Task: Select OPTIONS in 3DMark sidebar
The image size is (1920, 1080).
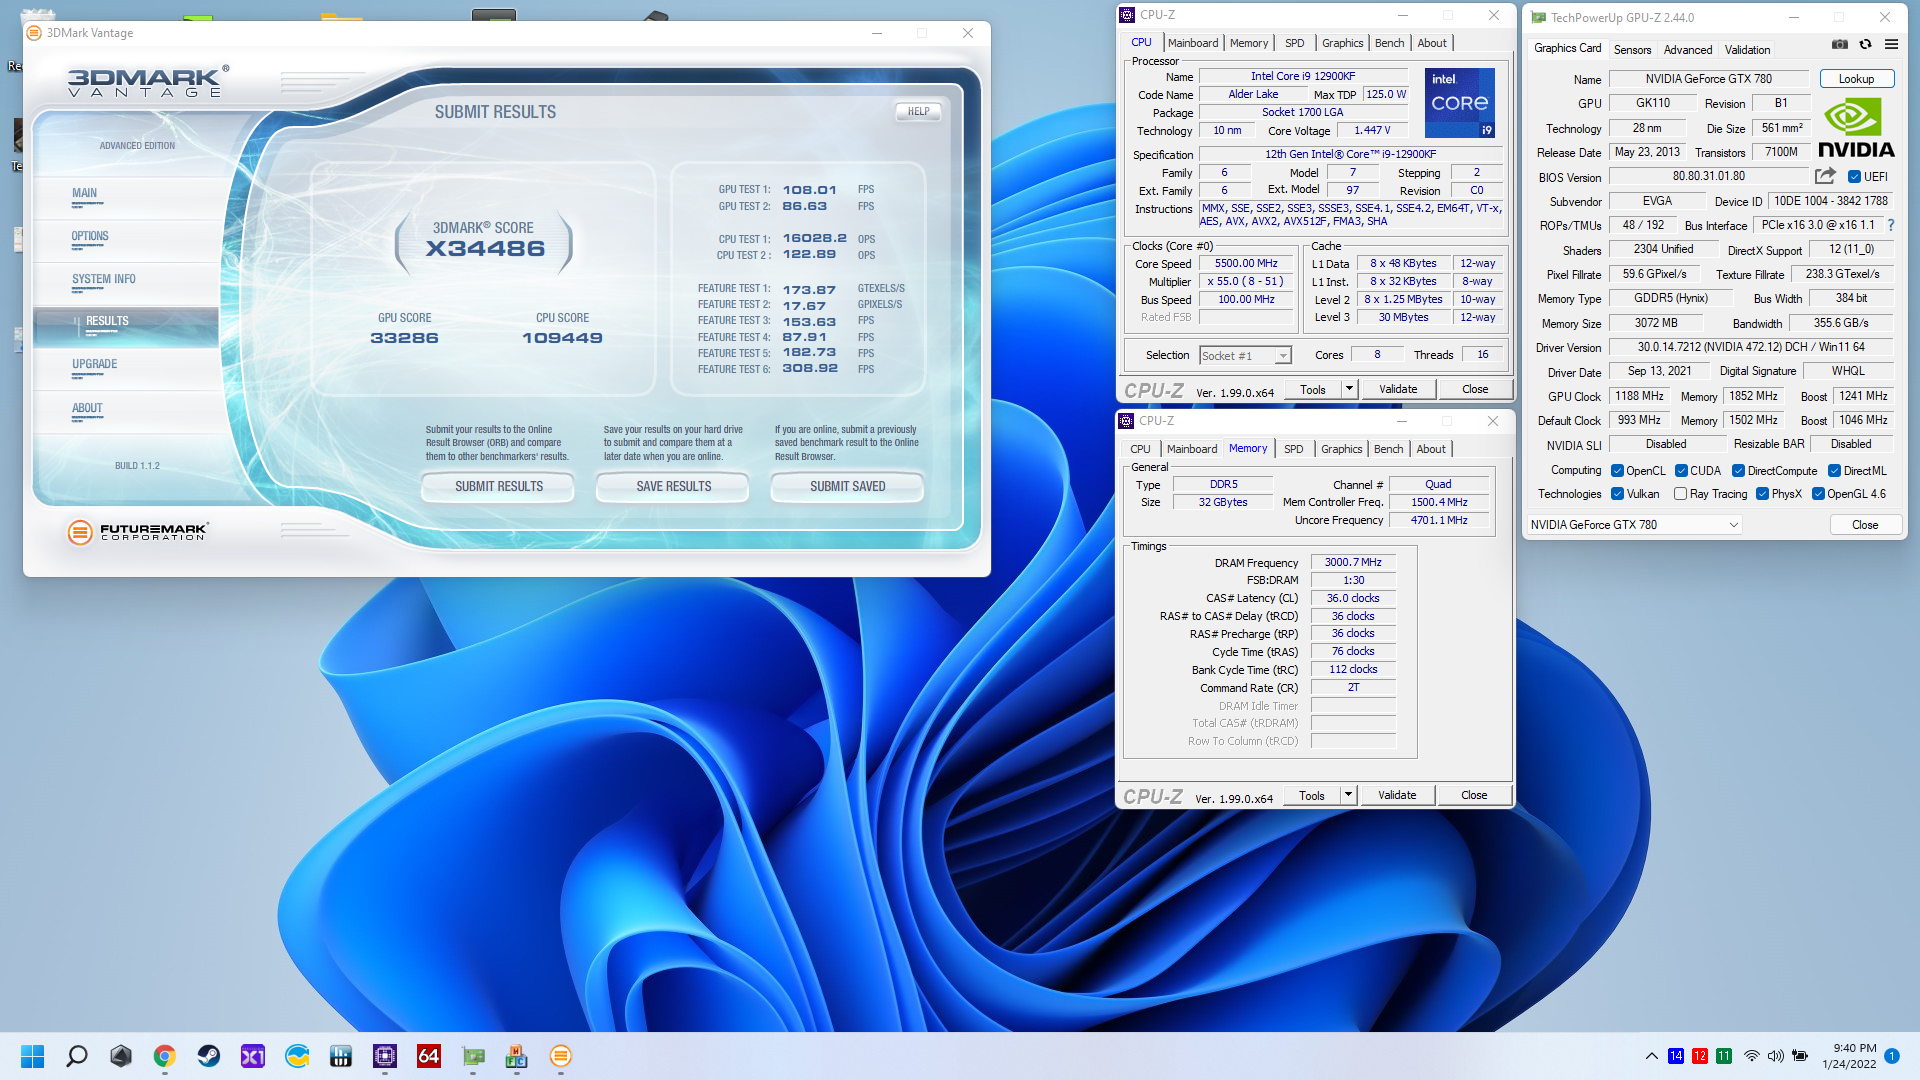Action: pos(90,237)
